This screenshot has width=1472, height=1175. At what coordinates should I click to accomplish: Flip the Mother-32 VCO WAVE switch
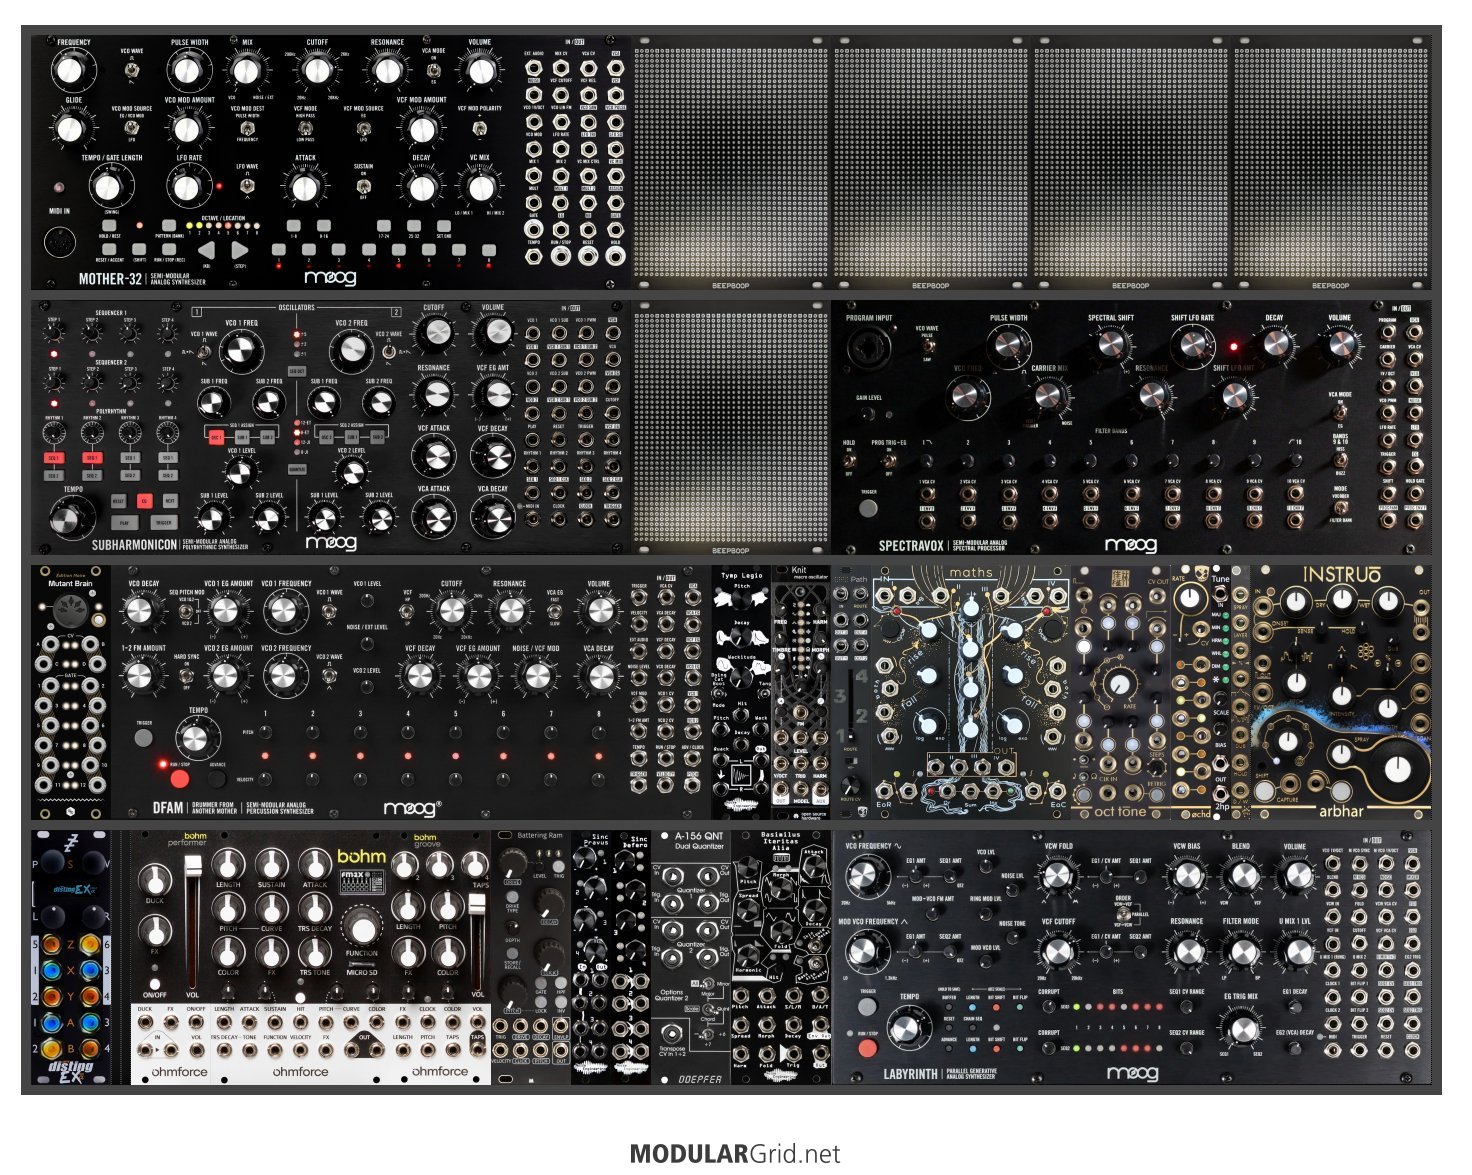(133, 68)
